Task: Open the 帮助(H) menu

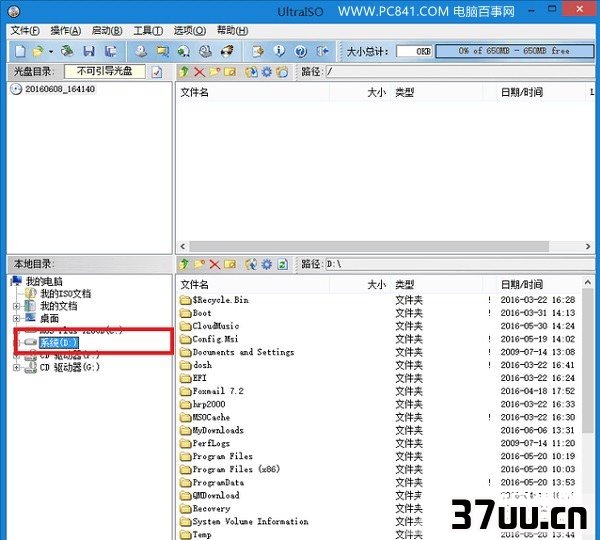Action: tap(232, 31)
